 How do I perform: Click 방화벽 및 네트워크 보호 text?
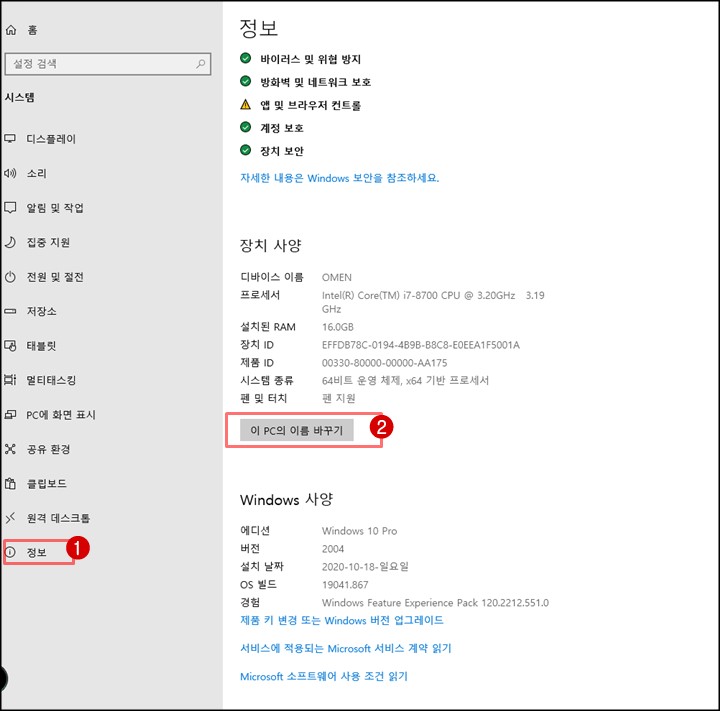(315, 82)
